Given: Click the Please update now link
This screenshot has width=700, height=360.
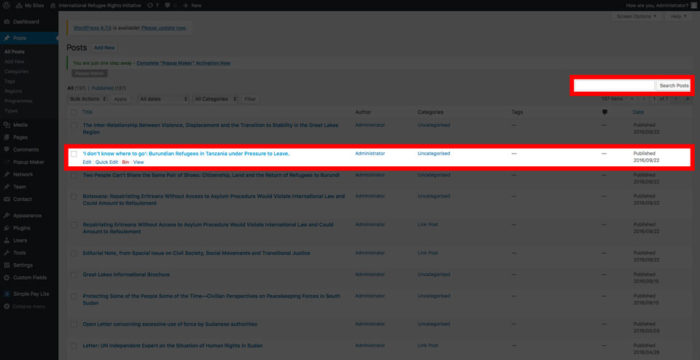Looking at the screenshot, I should [164, 28].
